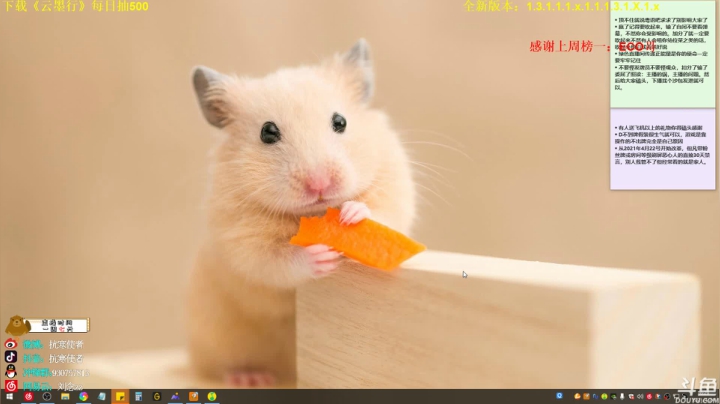720x404 pixels.
Task: Select the purple sticky note
Action: click(662, 149)
